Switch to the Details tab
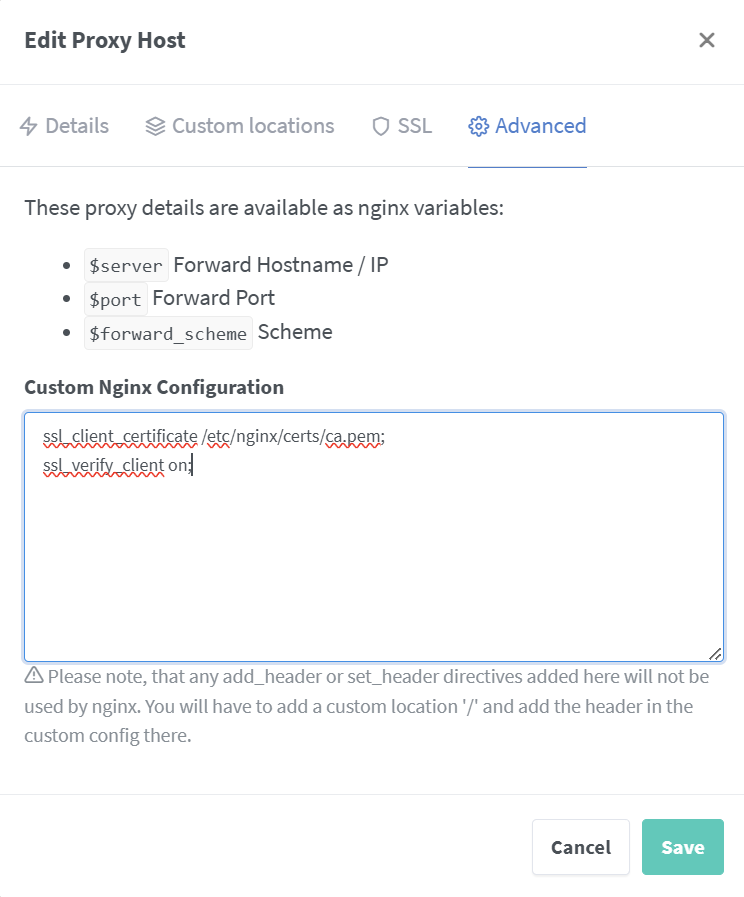744x897 pixels. click(x=64, y=126)
